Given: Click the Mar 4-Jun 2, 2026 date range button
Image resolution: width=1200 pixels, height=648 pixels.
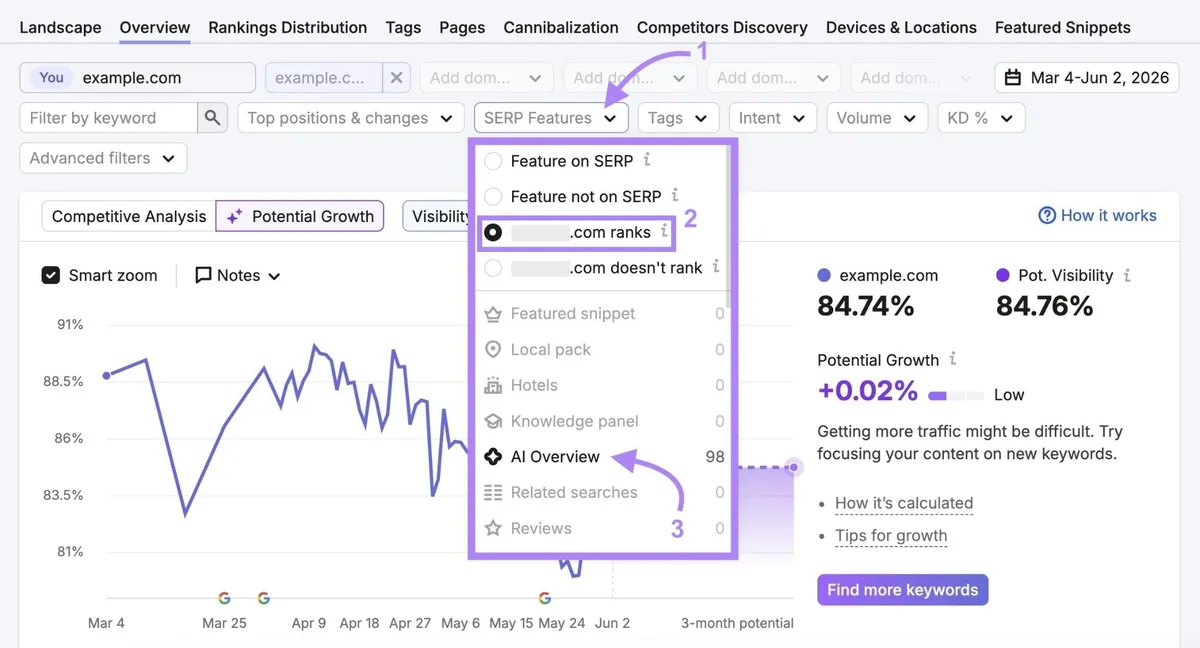Looking at the screenshot, I should pos(1087,77).
